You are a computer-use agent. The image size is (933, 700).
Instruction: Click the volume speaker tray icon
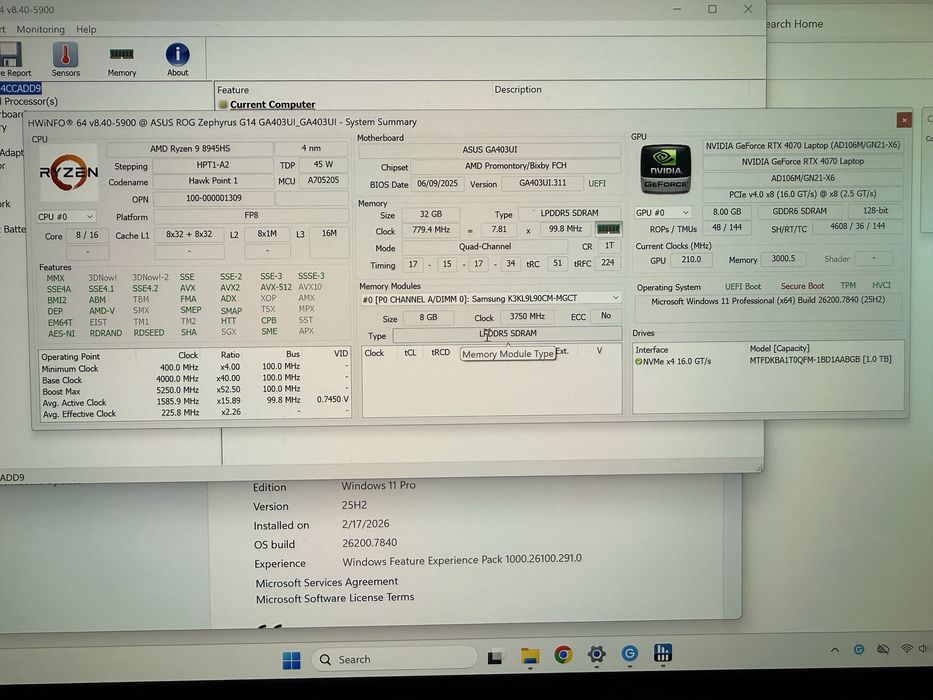click(x=923, y=648)
